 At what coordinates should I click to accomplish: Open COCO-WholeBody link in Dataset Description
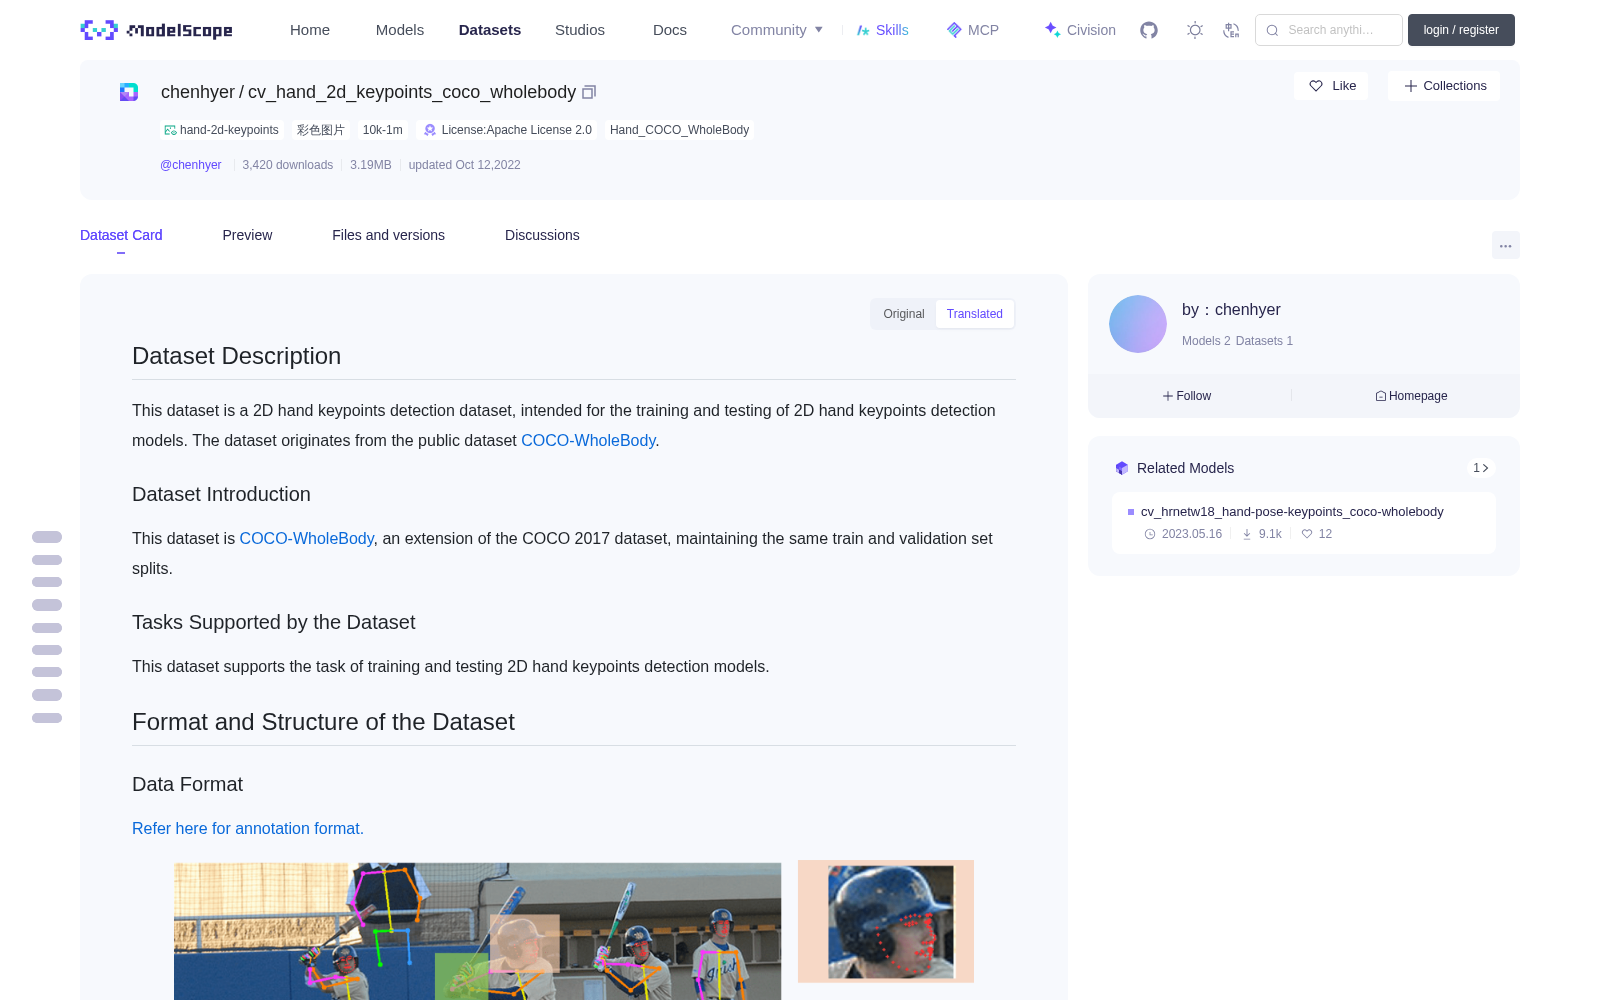588,440
